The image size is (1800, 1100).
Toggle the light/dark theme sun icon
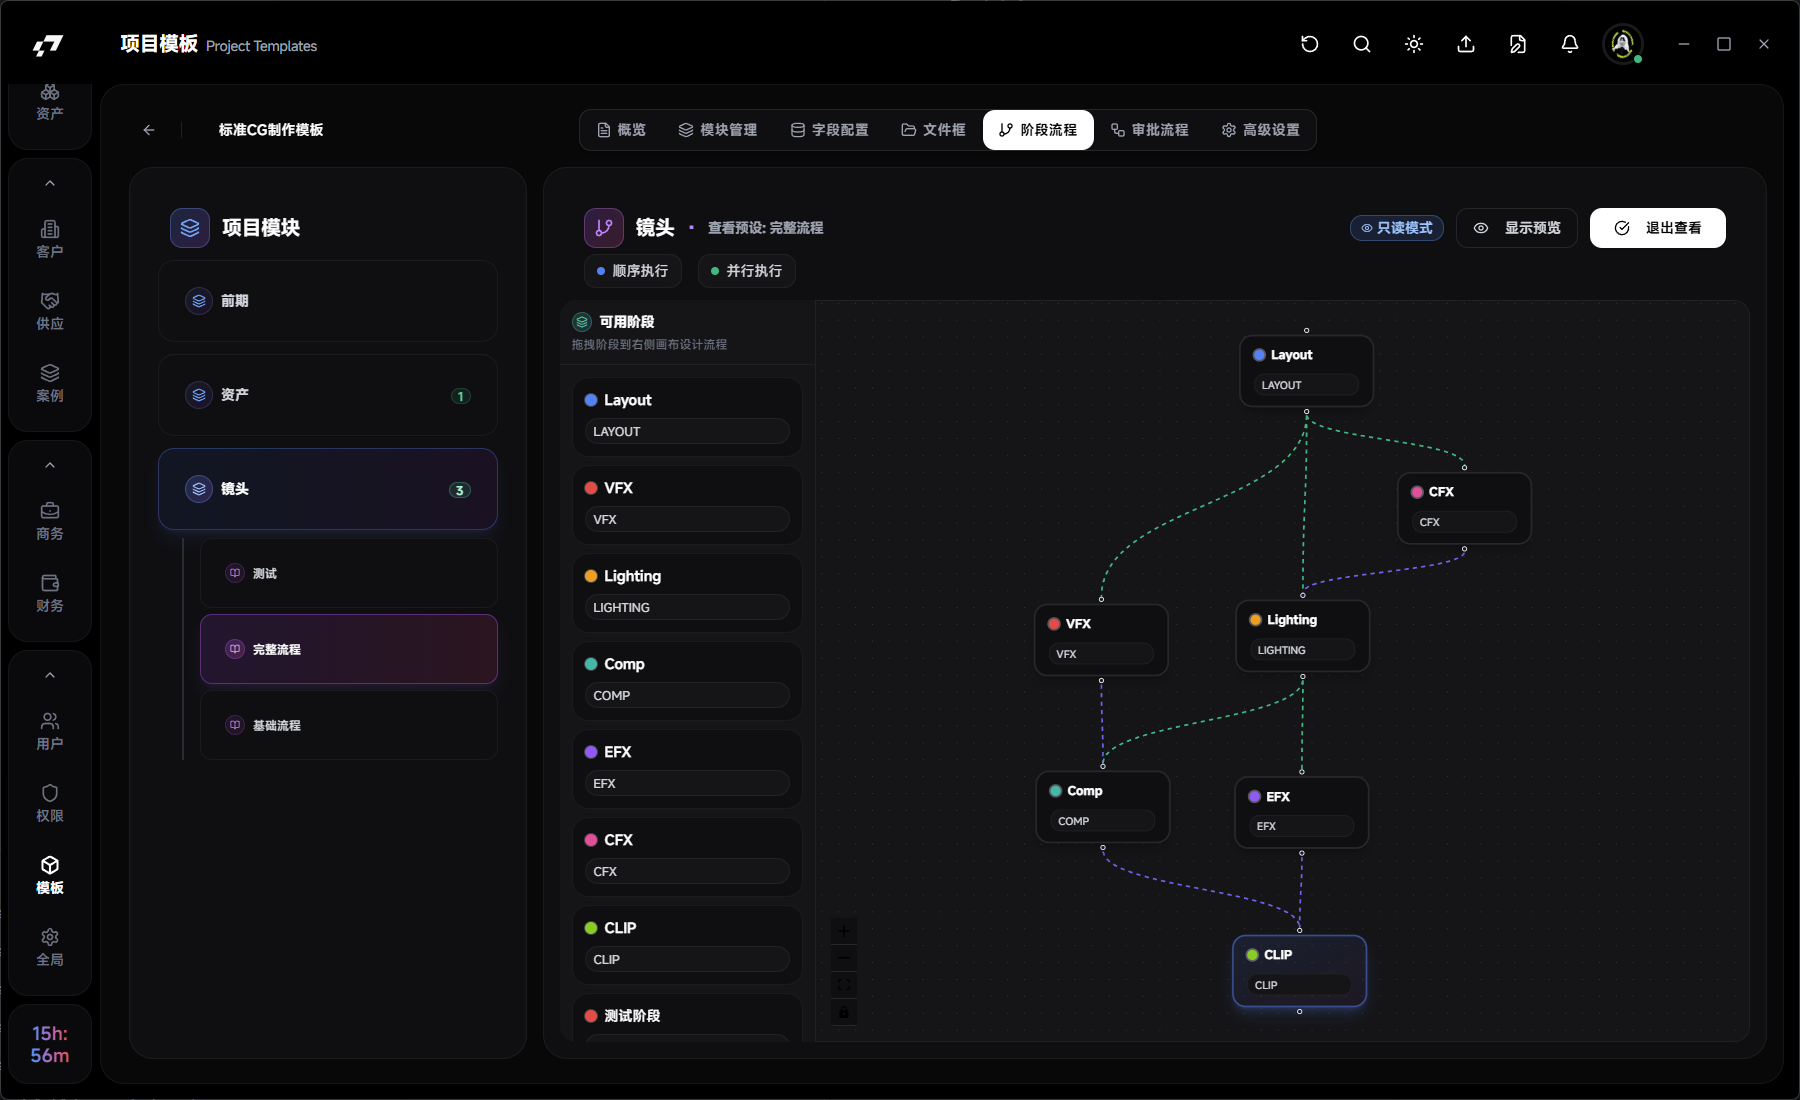coord(1413,44)
